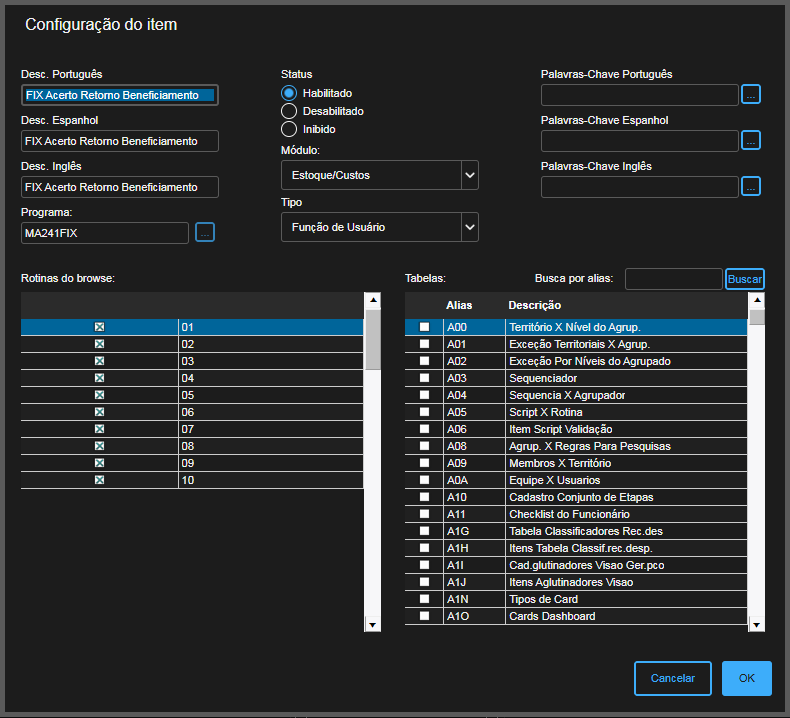Viewport: 790px width, 718px height.
Task: Click the Tabelas list vertical scrollbar thumb
Action: coord(757,318)
